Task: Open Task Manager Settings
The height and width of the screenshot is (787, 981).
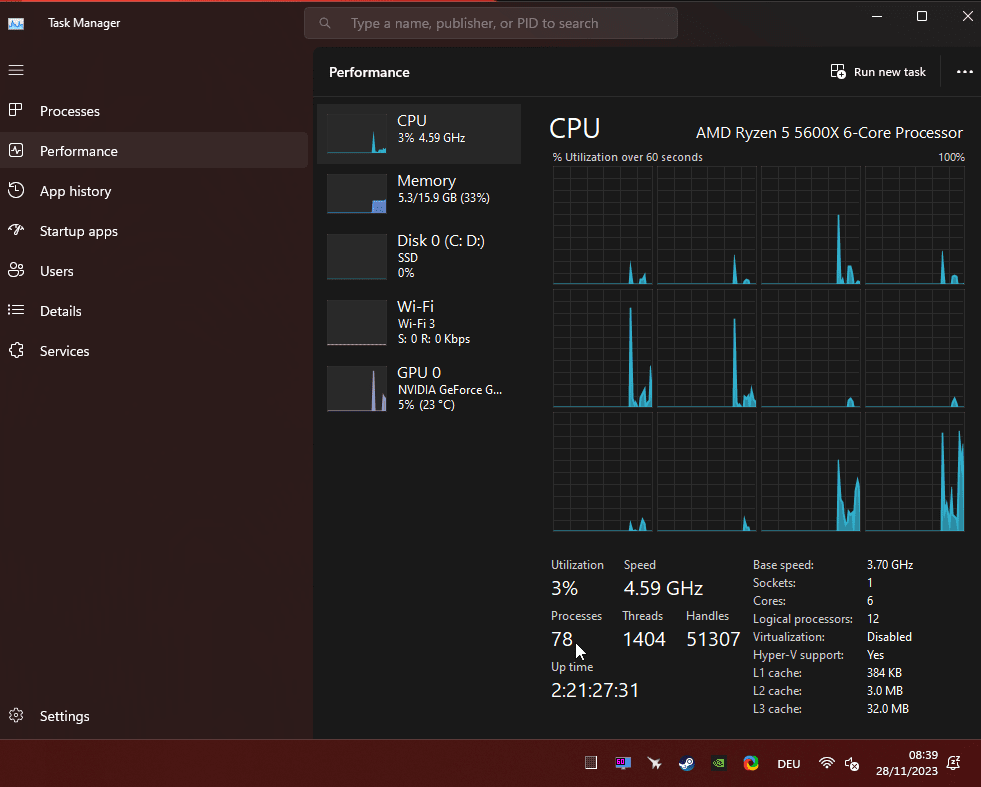Action: 154,716
